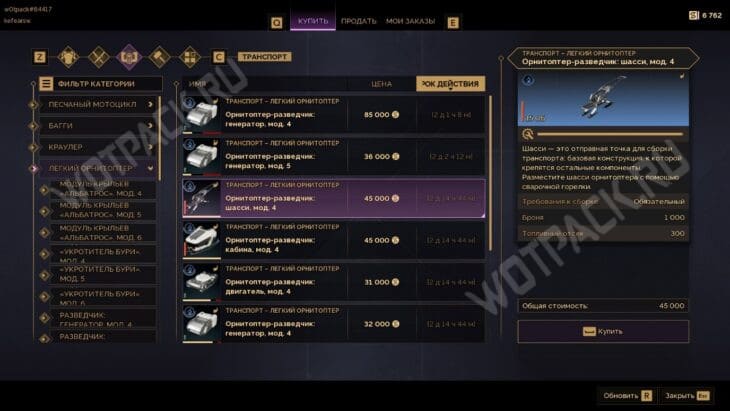
Task: Select the кабина, мод. 4 listing thumbnail
Action: pos(201,241)
